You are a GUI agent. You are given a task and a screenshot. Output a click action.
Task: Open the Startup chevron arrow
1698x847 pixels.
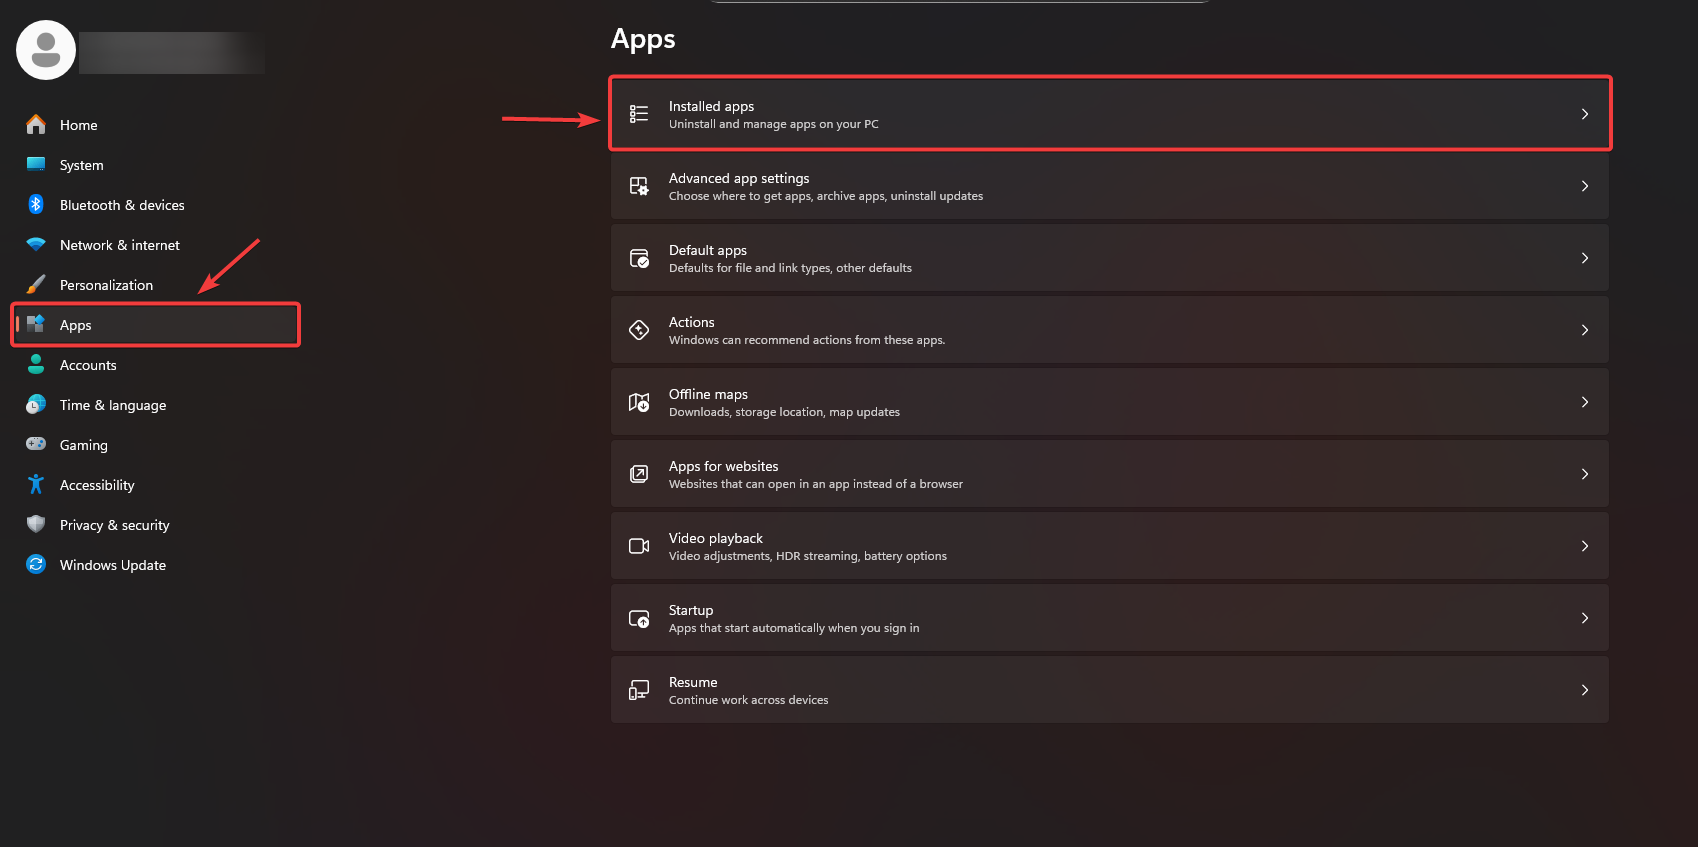tap(1585, 618)
